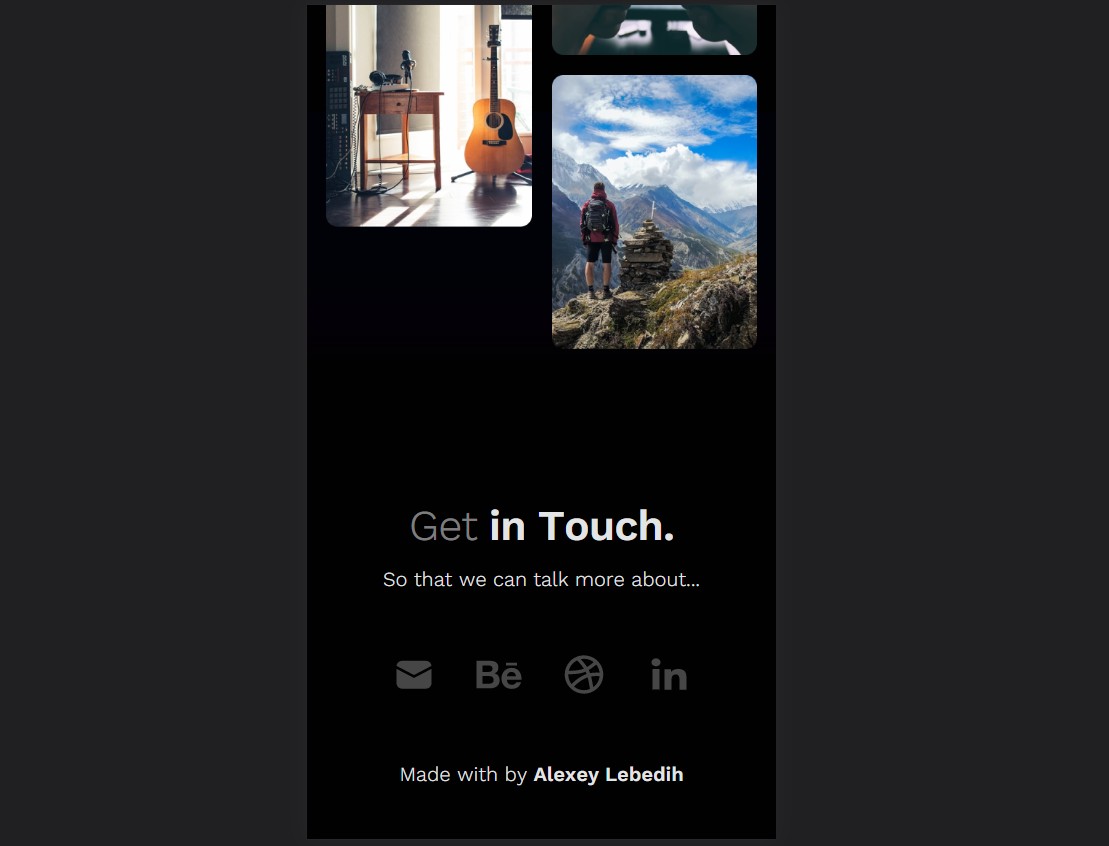Click the bold "Touch." word in the heading
Screen dimensions: 1109x846
click(x=606, y=527)
